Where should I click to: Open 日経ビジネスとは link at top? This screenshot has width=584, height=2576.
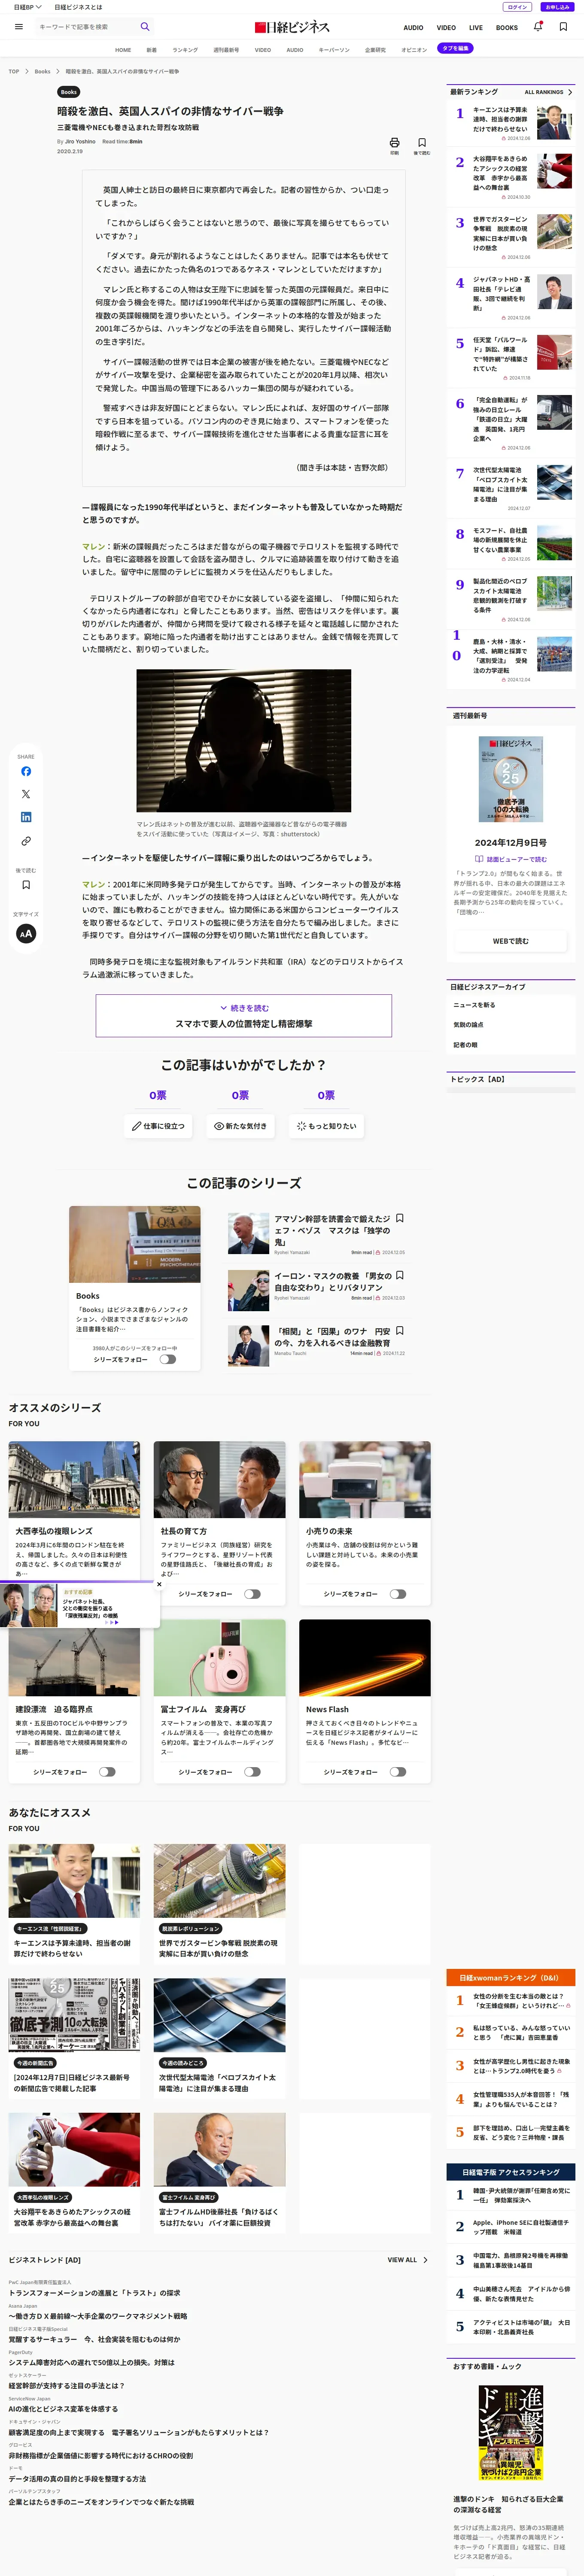tap(78, 7)
